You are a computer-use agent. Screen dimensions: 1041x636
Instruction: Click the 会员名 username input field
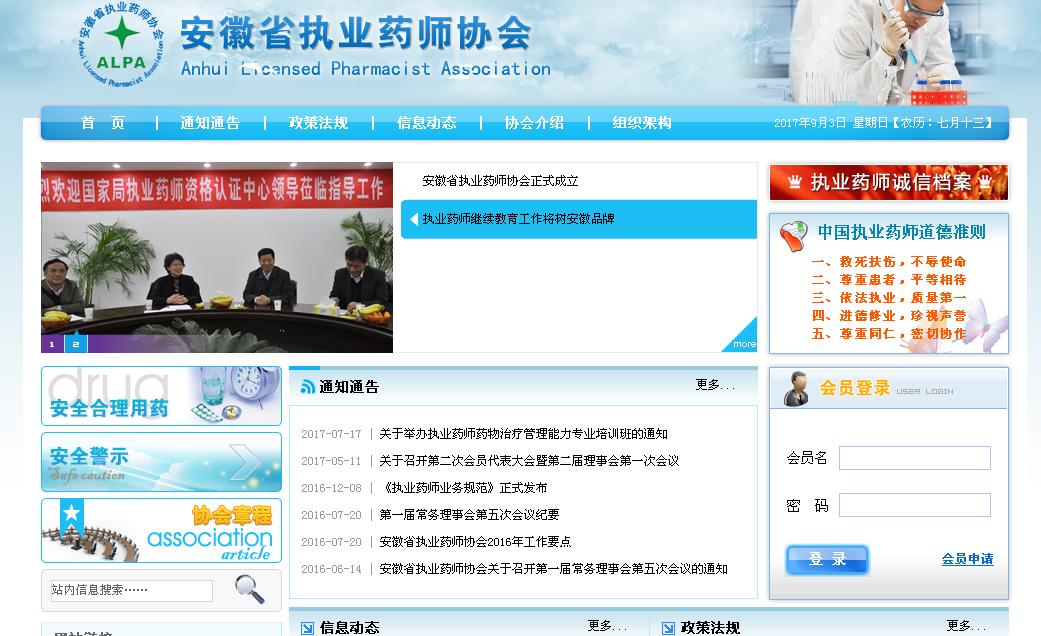[x=914, y=458]
